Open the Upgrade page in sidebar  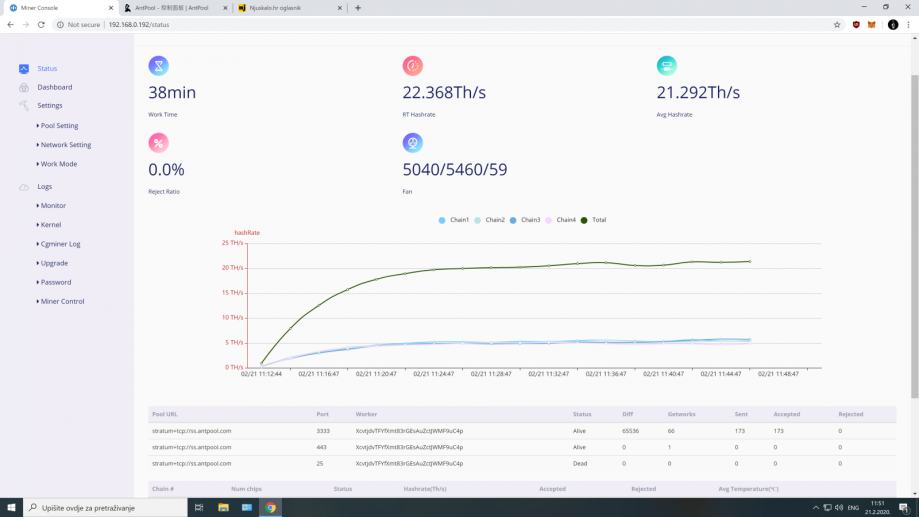(x=54, y=263)
